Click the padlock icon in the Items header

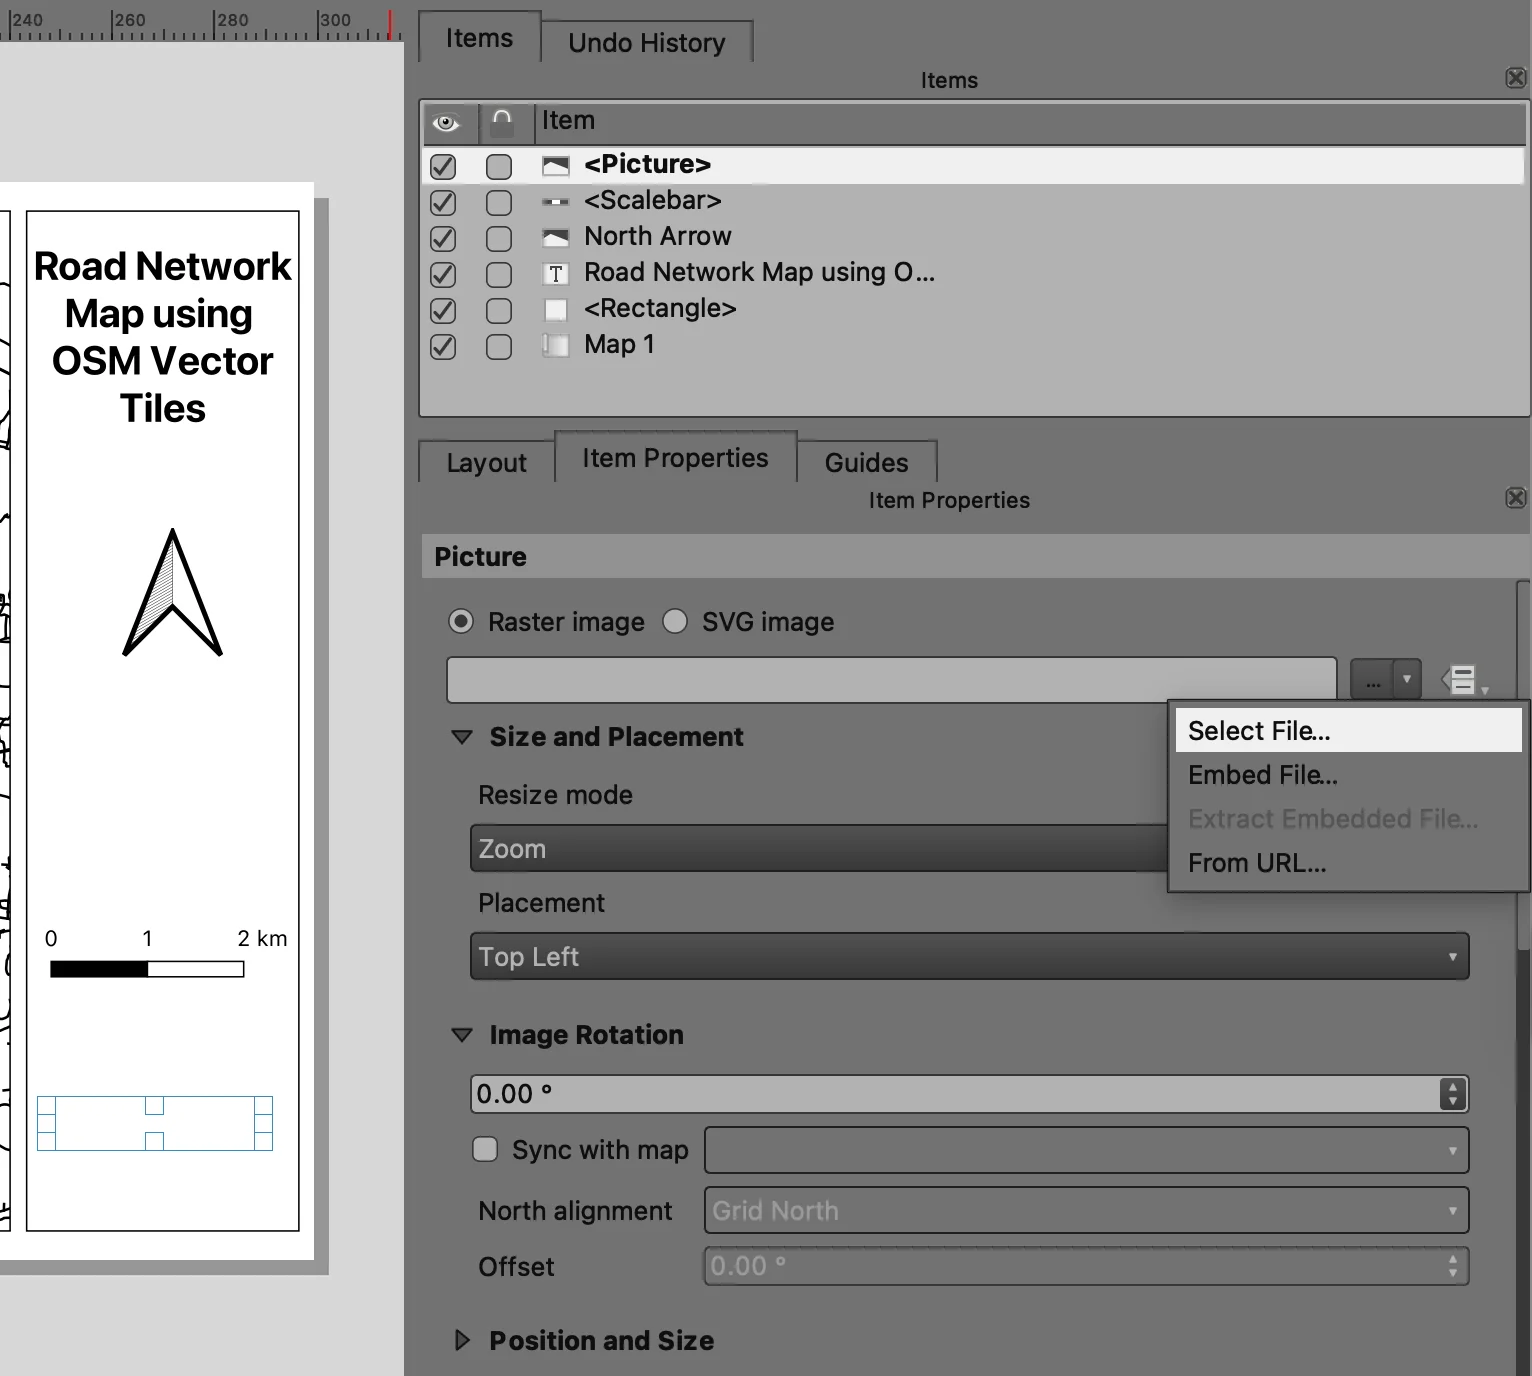(x=502, y=122)
